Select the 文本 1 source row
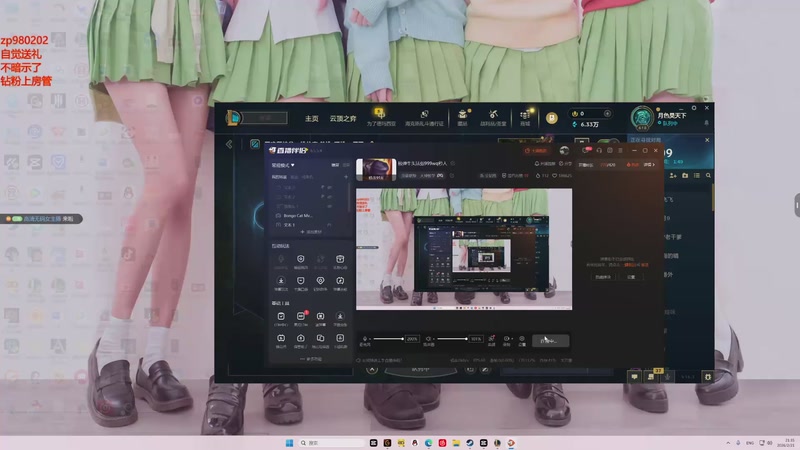This screenshot has height=450, width=800. click(x=304, y=224)
